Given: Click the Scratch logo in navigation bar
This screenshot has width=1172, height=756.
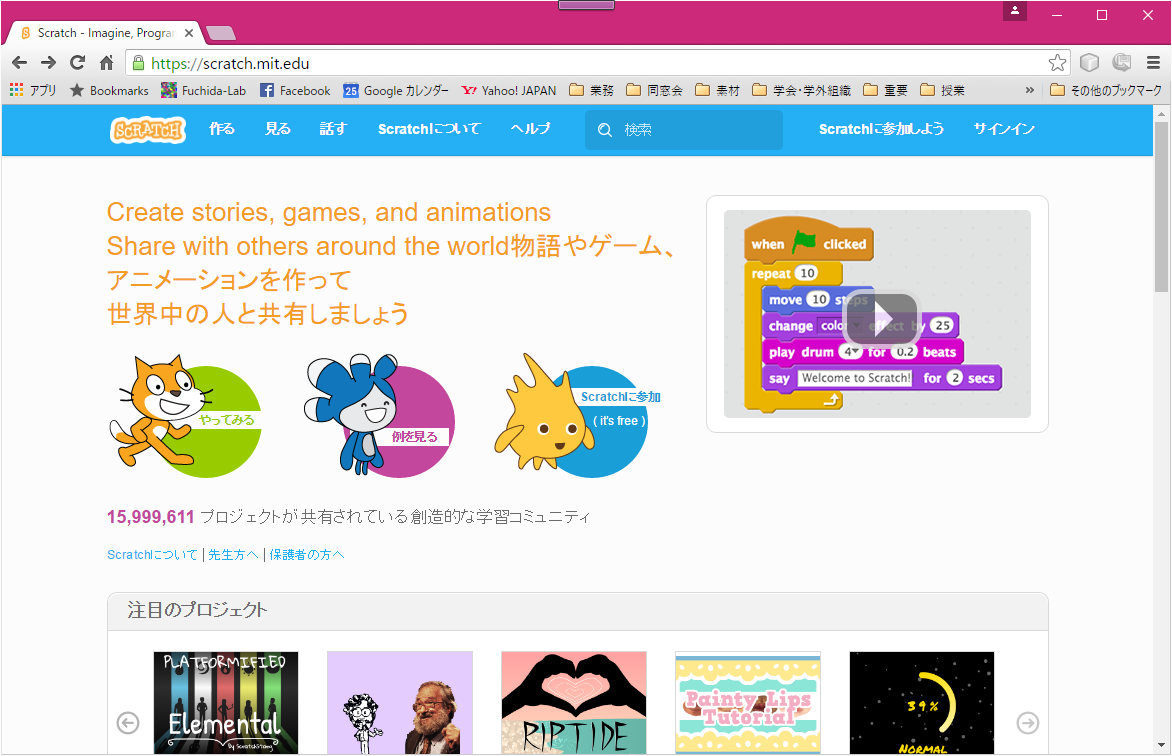Looking at the screenshot, I should [x=147, y=130].
